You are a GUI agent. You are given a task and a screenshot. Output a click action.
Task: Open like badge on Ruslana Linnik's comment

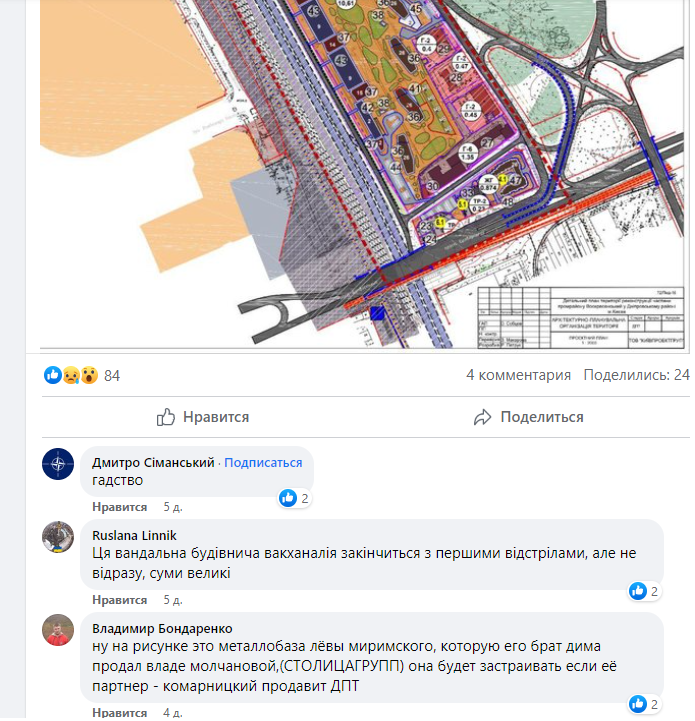pos(645,593)
